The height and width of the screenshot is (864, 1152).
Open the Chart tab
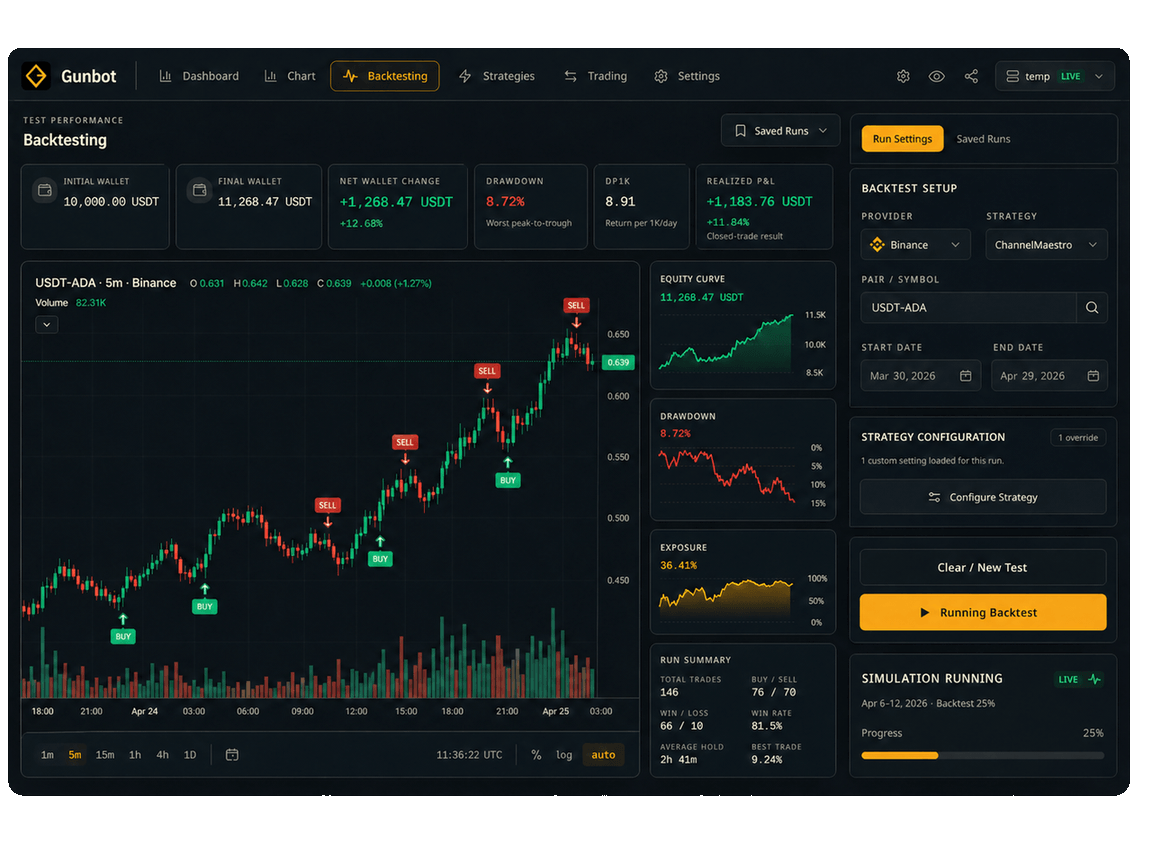[290, 76]
